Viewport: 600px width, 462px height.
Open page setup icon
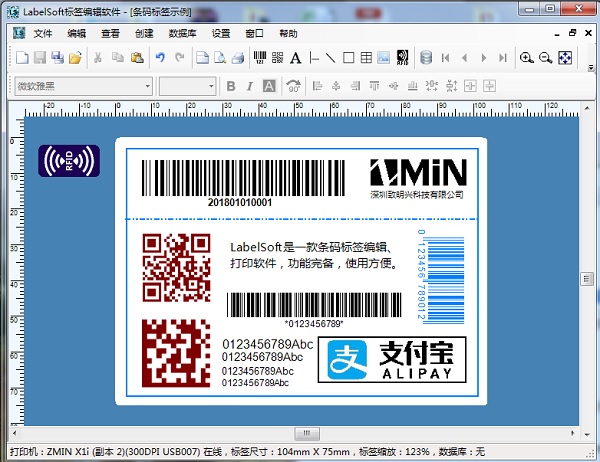point(202,58)
